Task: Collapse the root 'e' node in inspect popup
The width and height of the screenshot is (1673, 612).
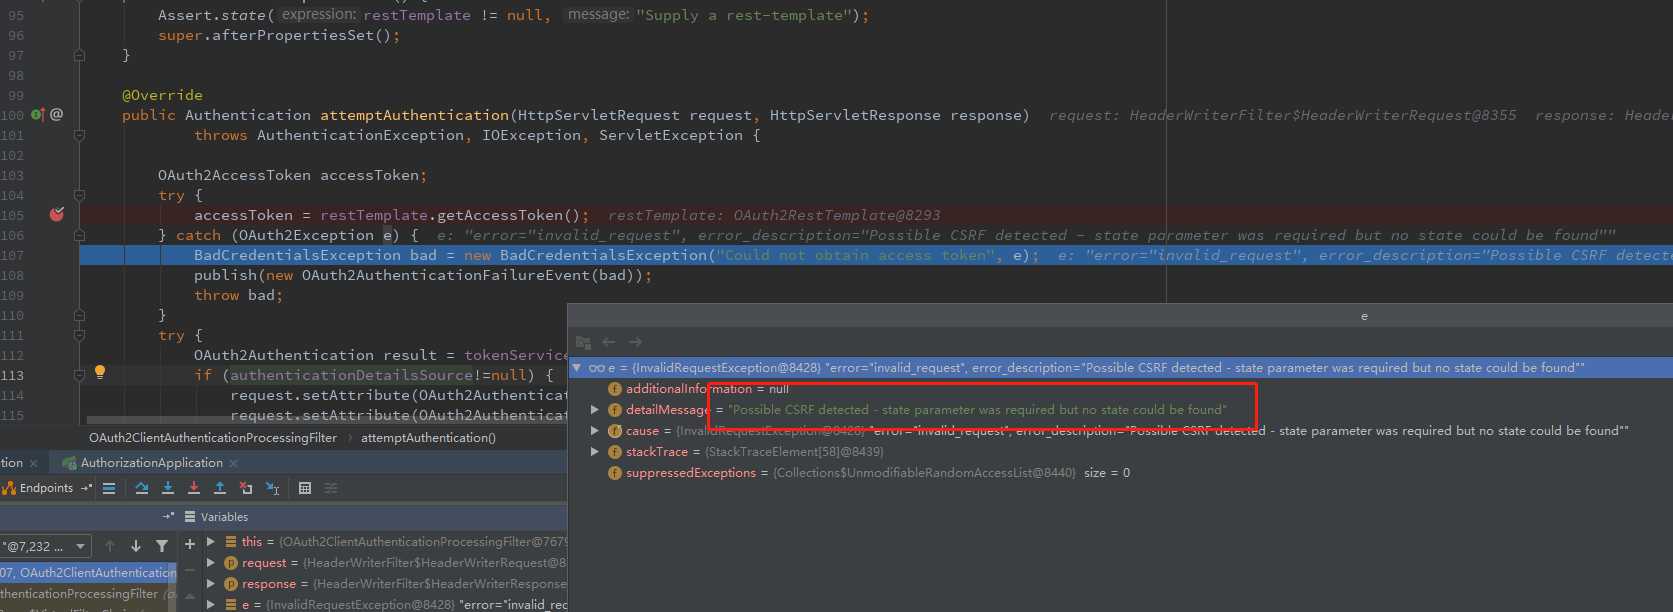Action: pos(577,368)
